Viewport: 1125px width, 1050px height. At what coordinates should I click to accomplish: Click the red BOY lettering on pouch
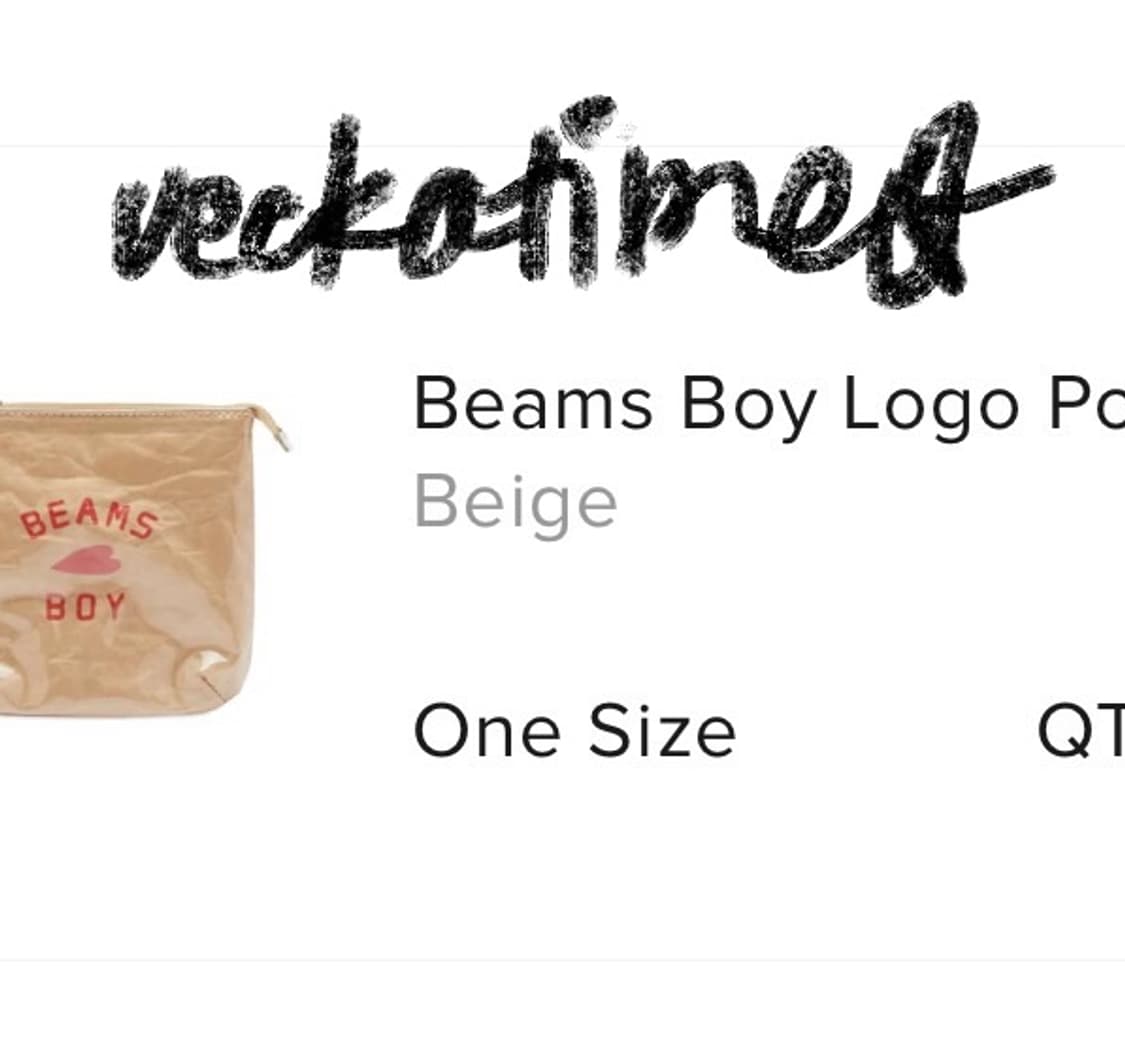85,607
